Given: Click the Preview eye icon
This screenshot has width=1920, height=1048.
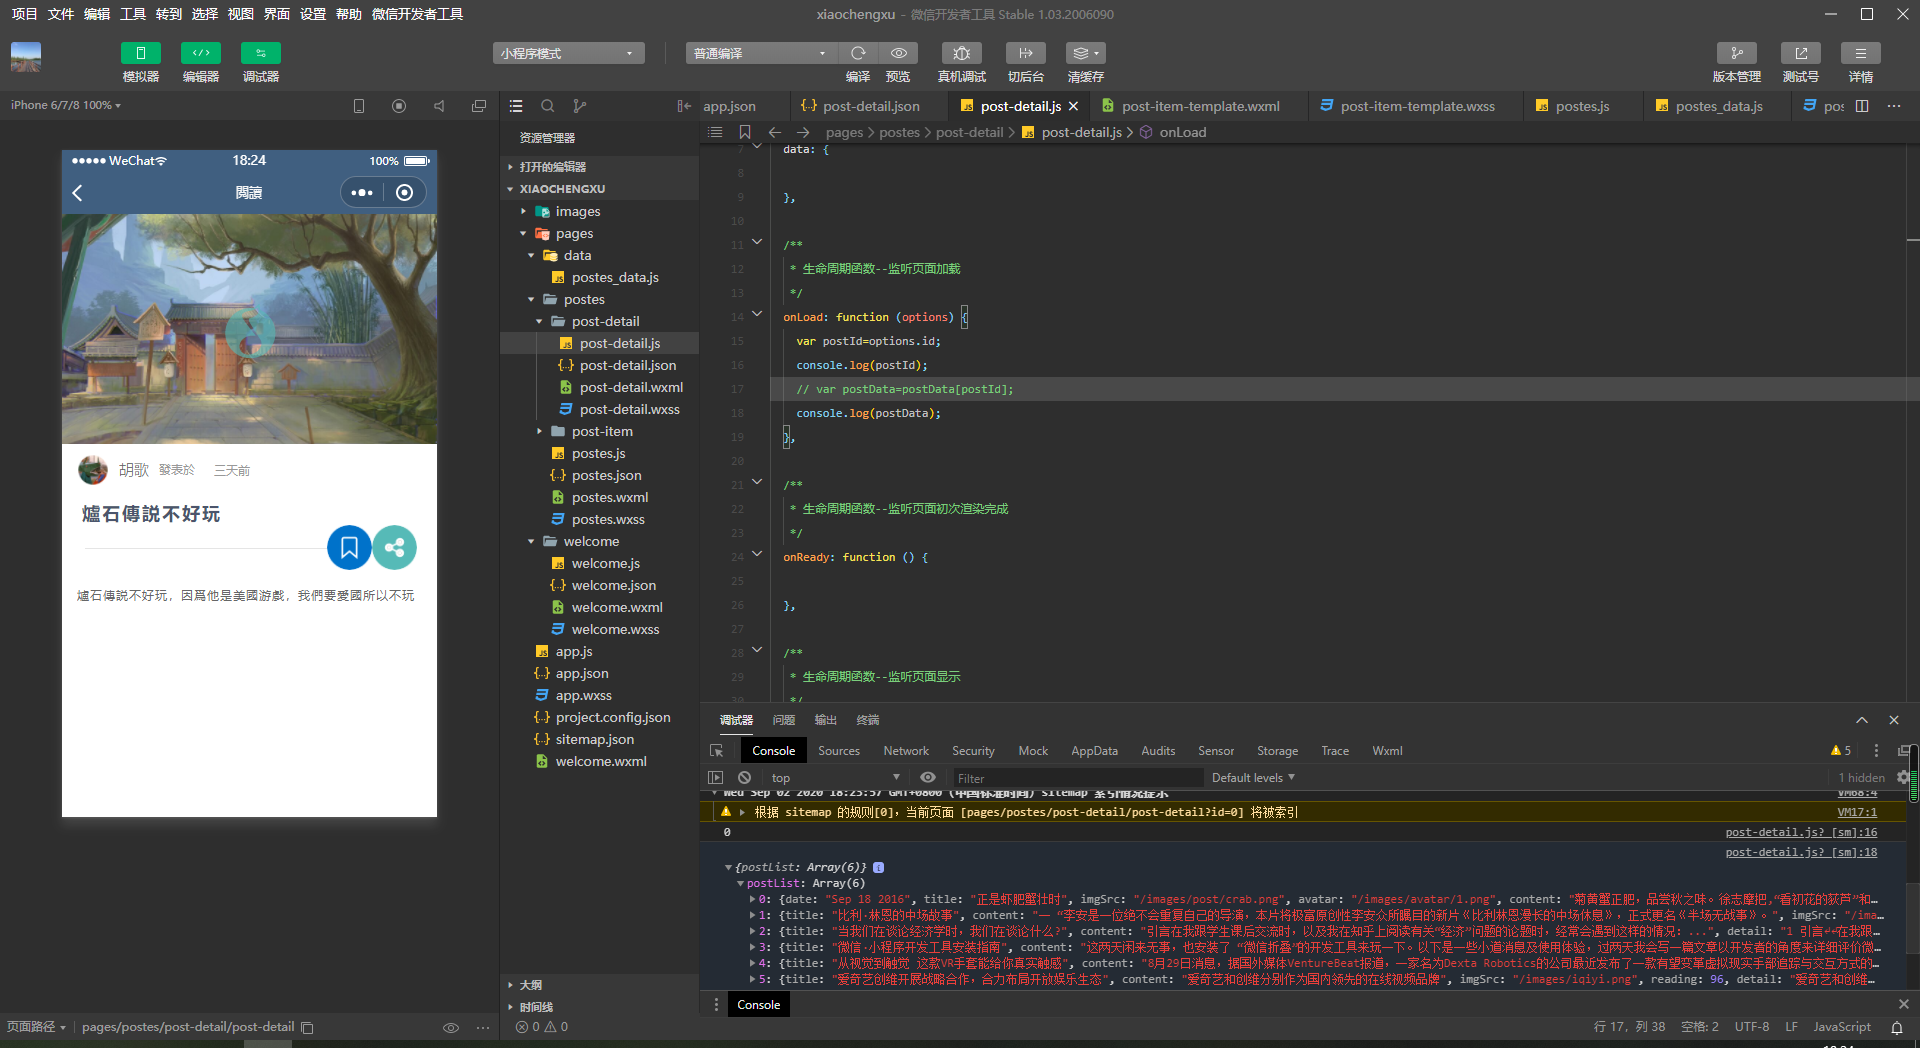Looking at the screenshot, I should click(899, 53).
